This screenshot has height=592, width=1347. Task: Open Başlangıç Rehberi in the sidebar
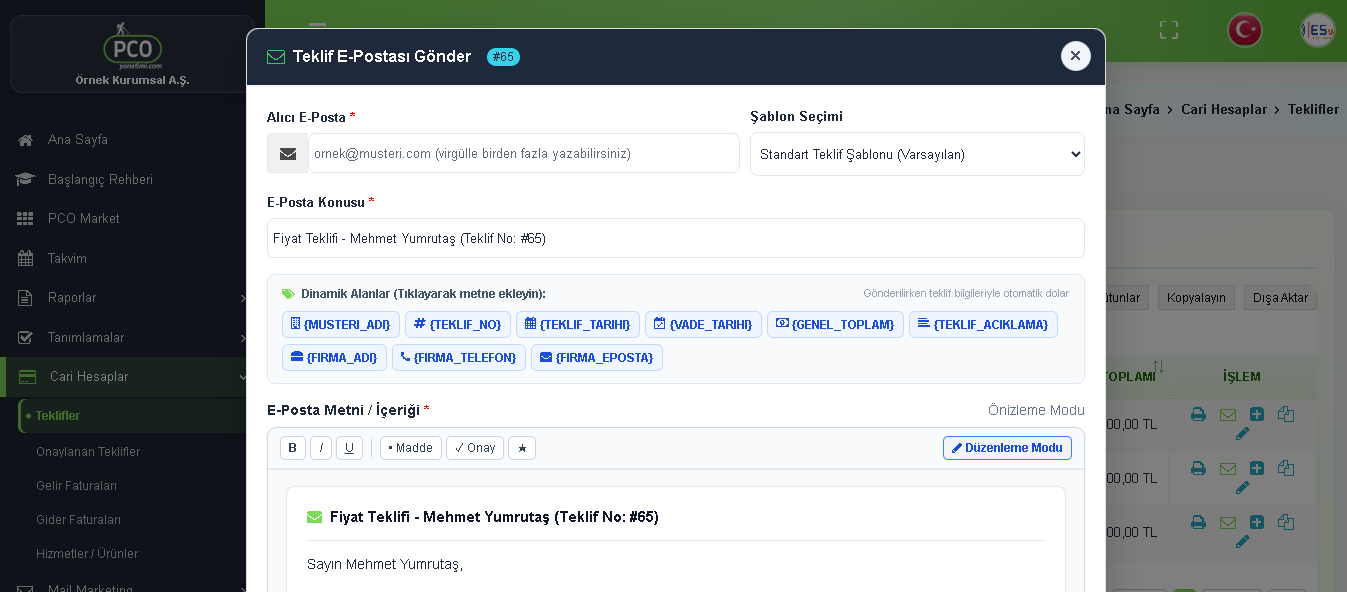coord(100,179)
